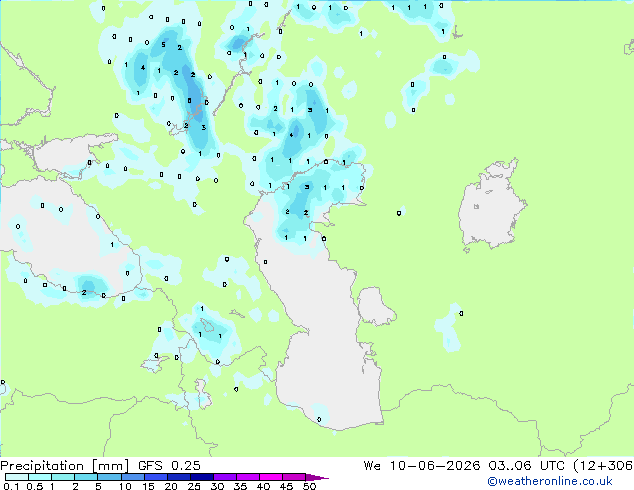The image size is (634, 490).
Task: Click the '35' legend scale label
Action: pos(240,486)
